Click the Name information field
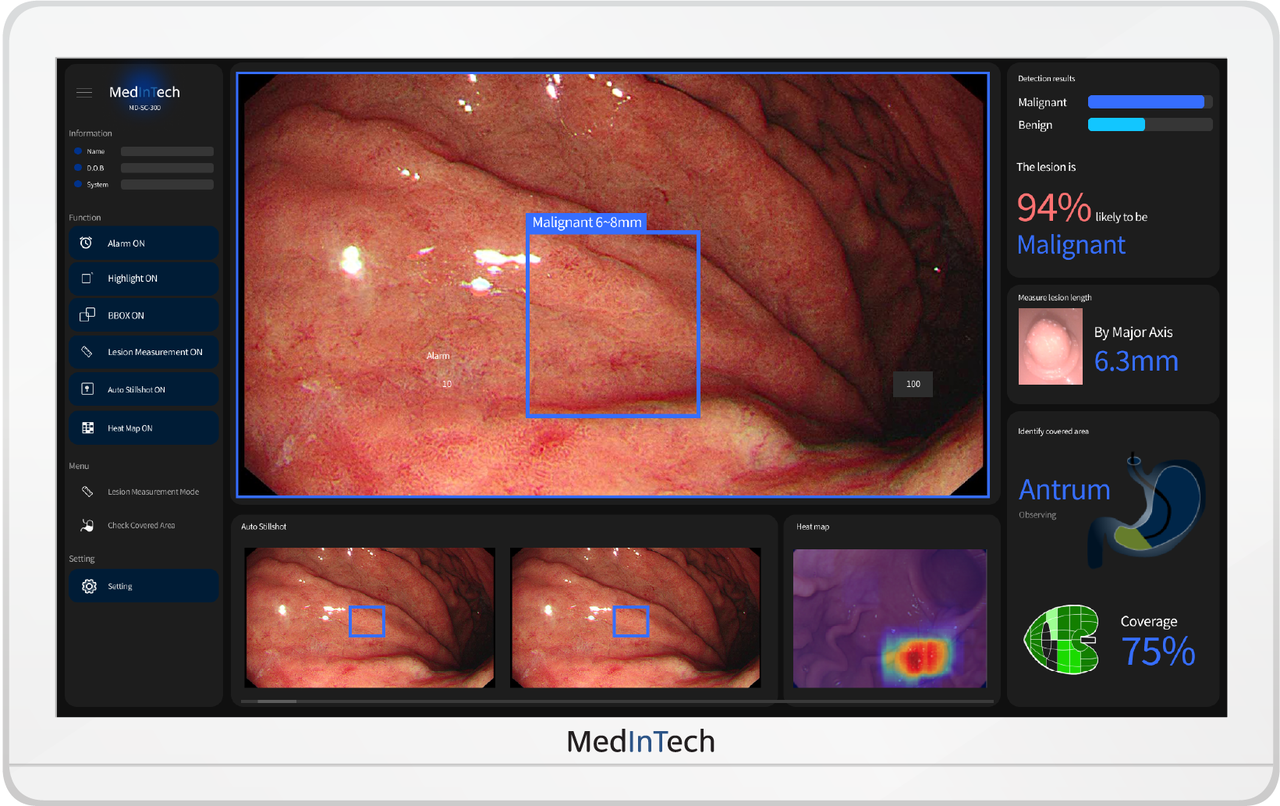The width and height of the screenshot is (1280, 806). tap(167, 152)
